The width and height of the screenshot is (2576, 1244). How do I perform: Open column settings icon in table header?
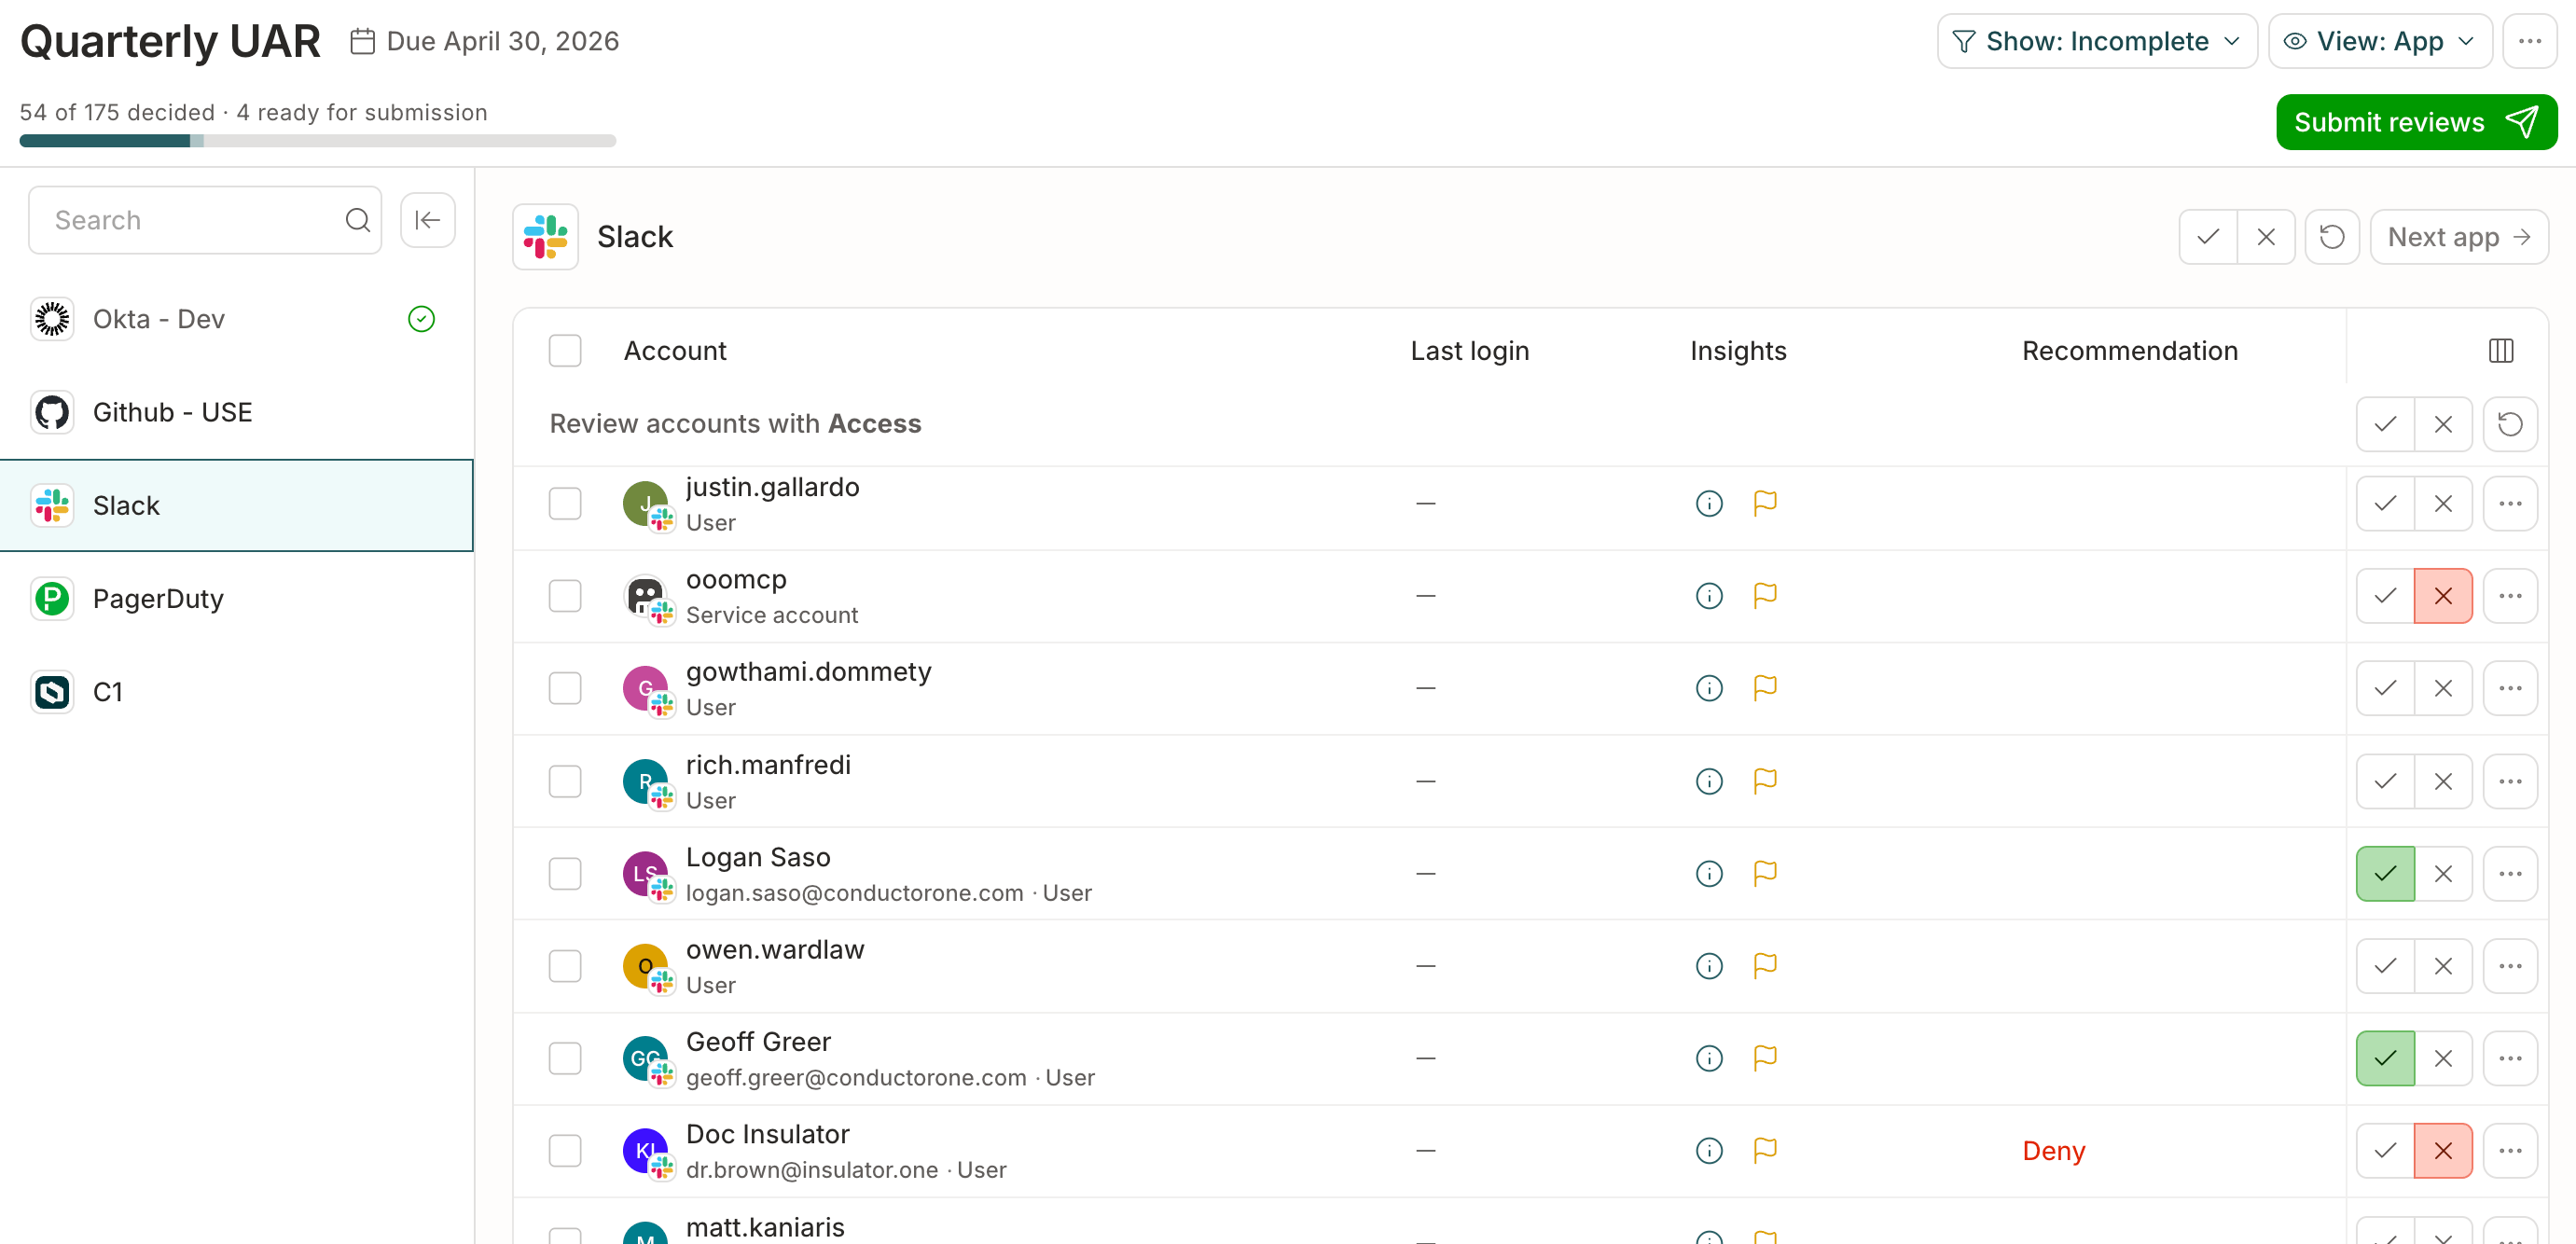2501,351
